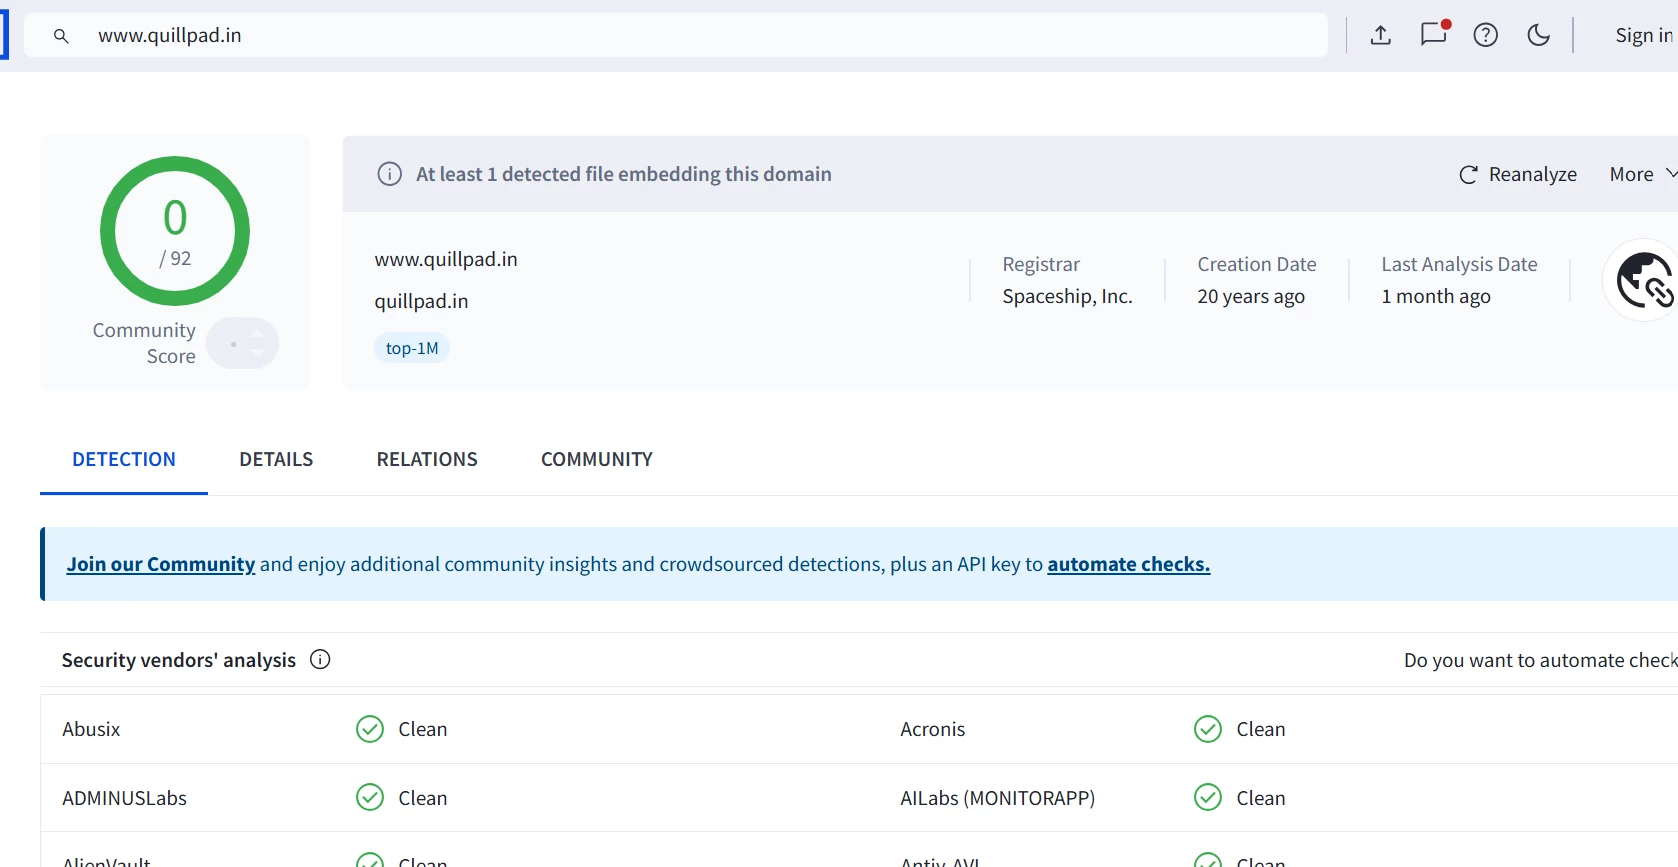Click the www.quillpad.in title in summary card
1678x867 pixels.
click(446, 259)
